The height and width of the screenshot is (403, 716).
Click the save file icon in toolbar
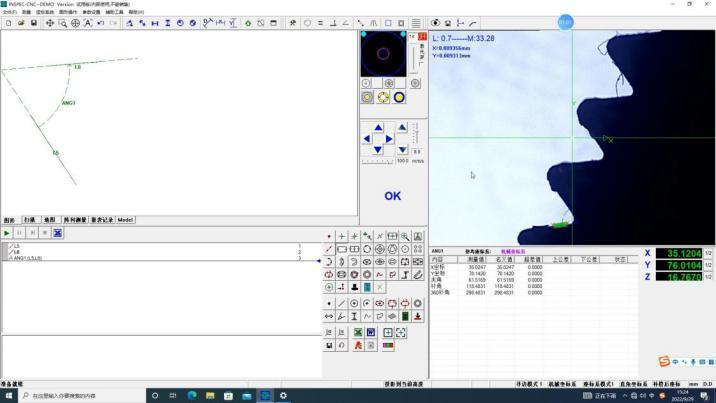[x=34, y=23]
